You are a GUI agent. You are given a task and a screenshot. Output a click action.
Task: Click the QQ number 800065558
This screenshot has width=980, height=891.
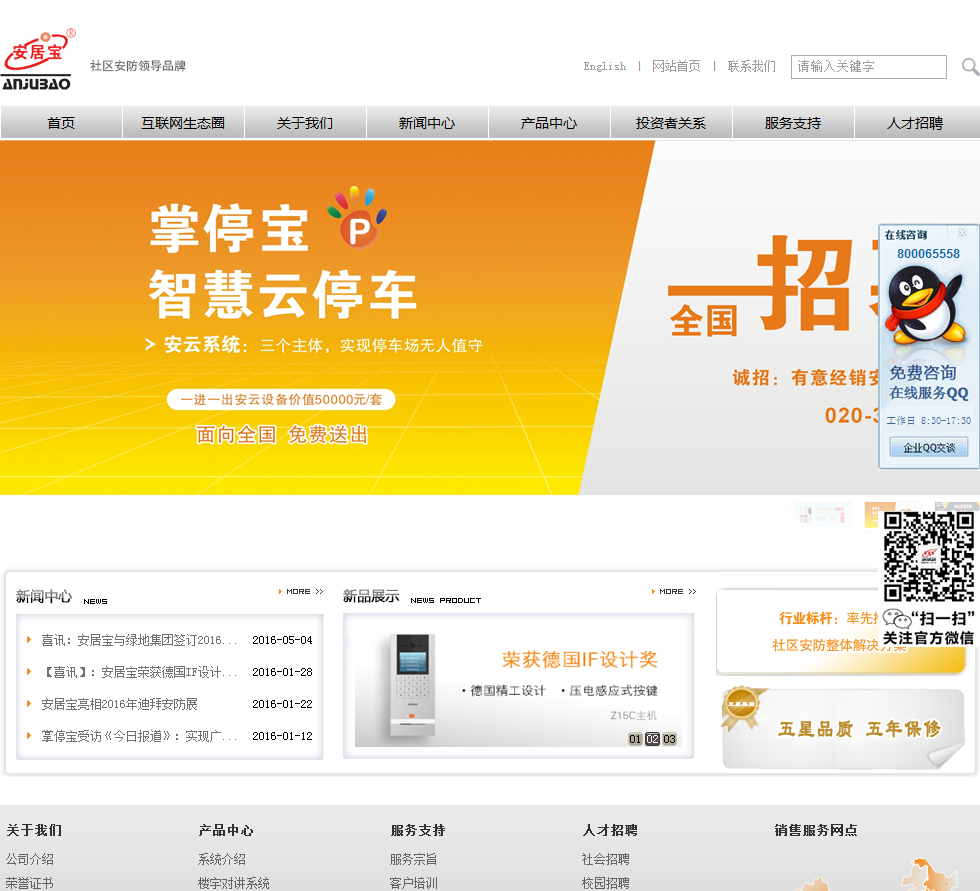928,254
